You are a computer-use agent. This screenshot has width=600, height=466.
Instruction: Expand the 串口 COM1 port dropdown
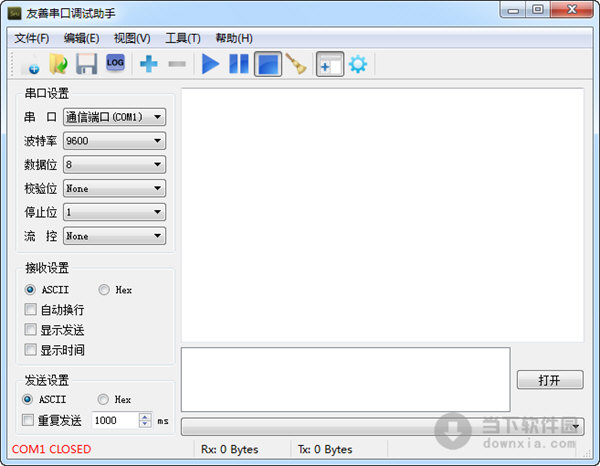(114, 117)
